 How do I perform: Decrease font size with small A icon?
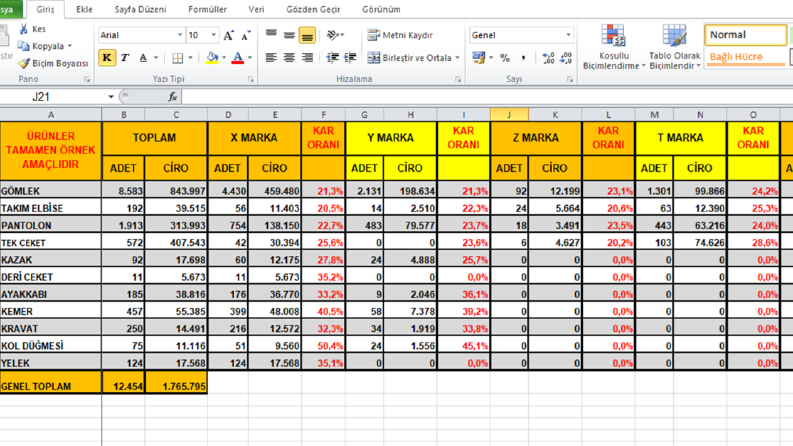coord(246,35)
